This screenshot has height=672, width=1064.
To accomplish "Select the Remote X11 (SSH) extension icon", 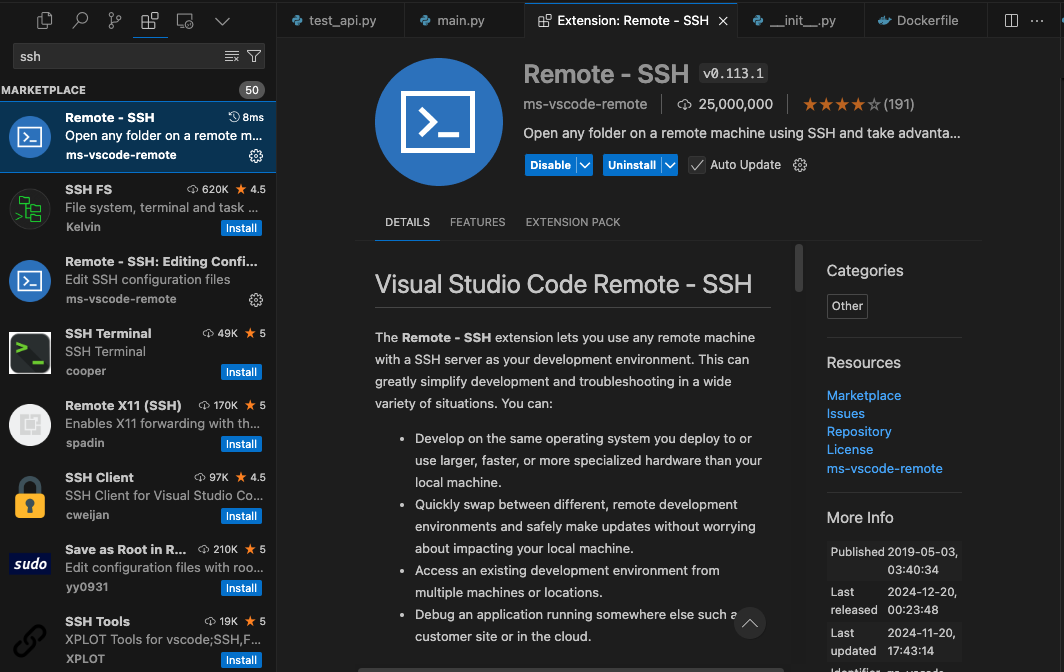I will (30, 425).
